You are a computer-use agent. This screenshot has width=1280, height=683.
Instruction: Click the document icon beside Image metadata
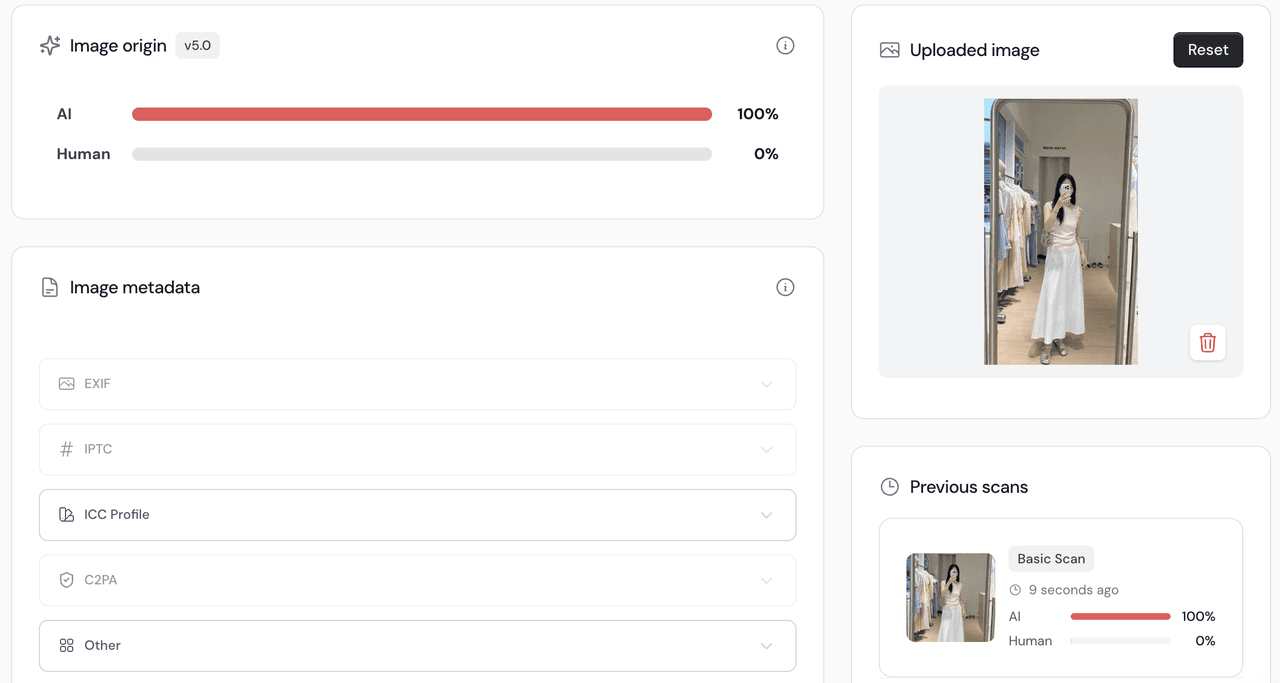pos(50,288)
